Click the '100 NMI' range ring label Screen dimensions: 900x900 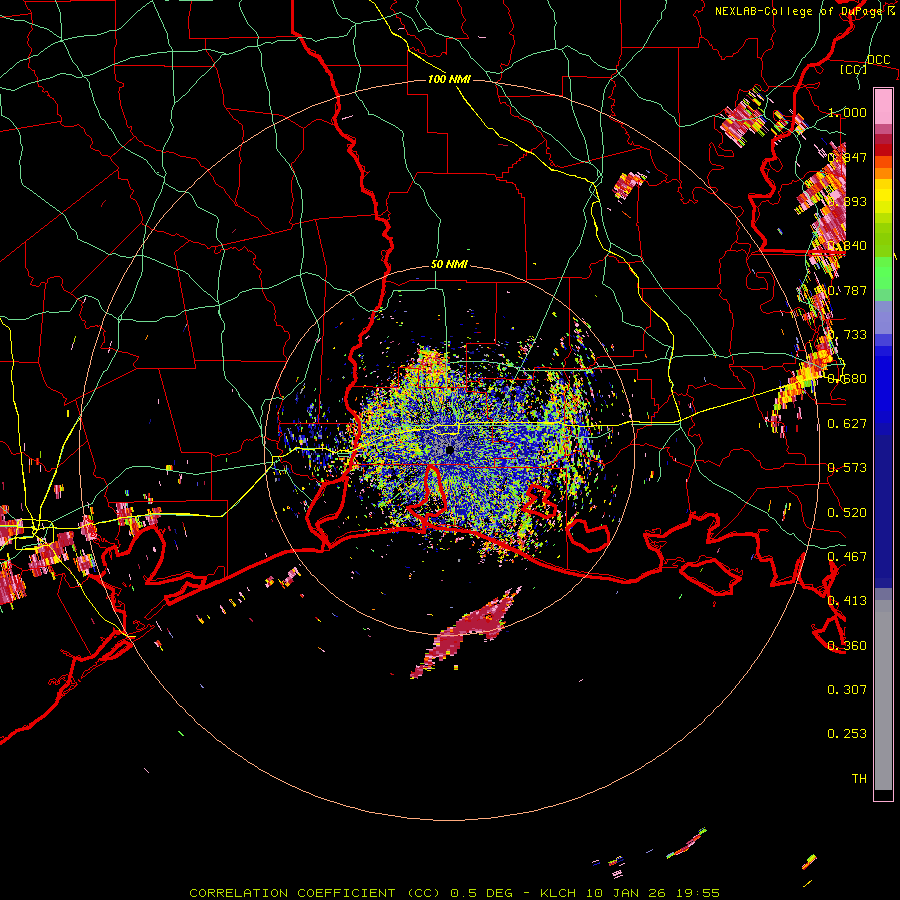click(449, 79)
